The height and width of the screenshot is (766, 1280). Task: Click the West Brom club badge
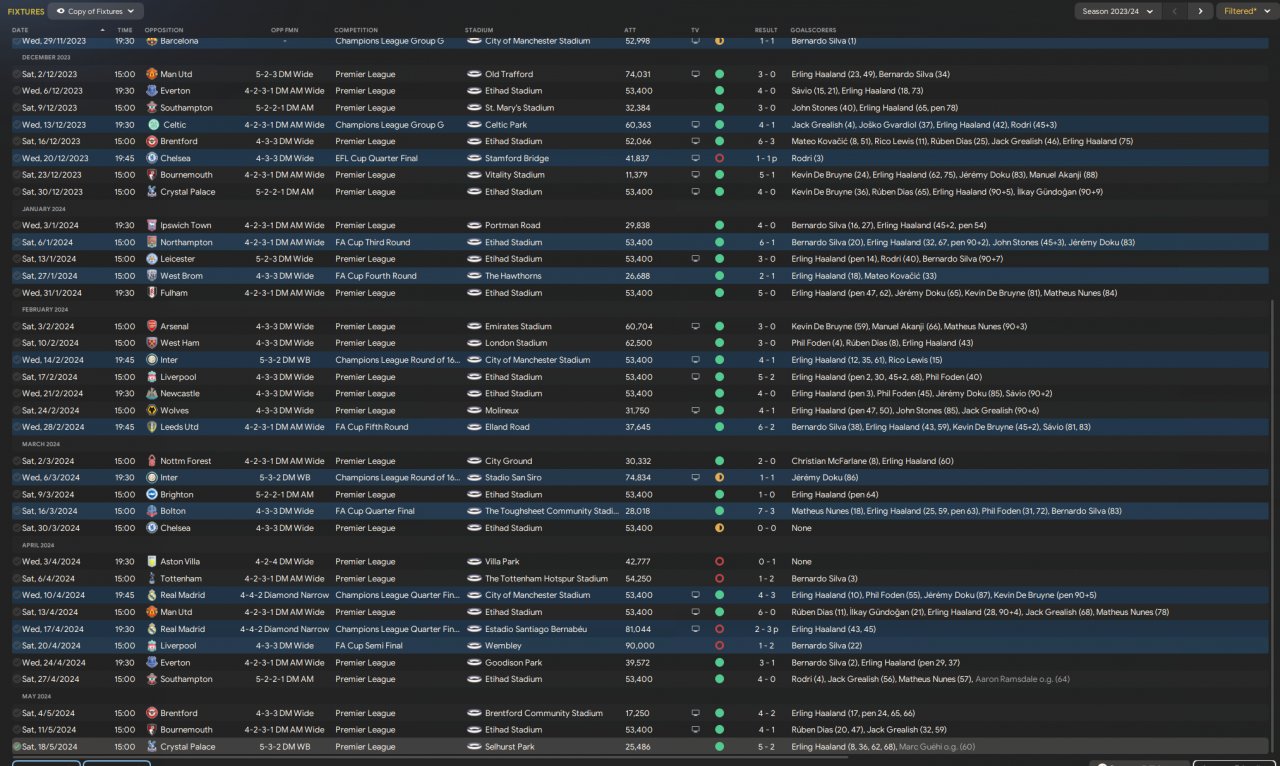pyautogui.click(x=152, y=276)
